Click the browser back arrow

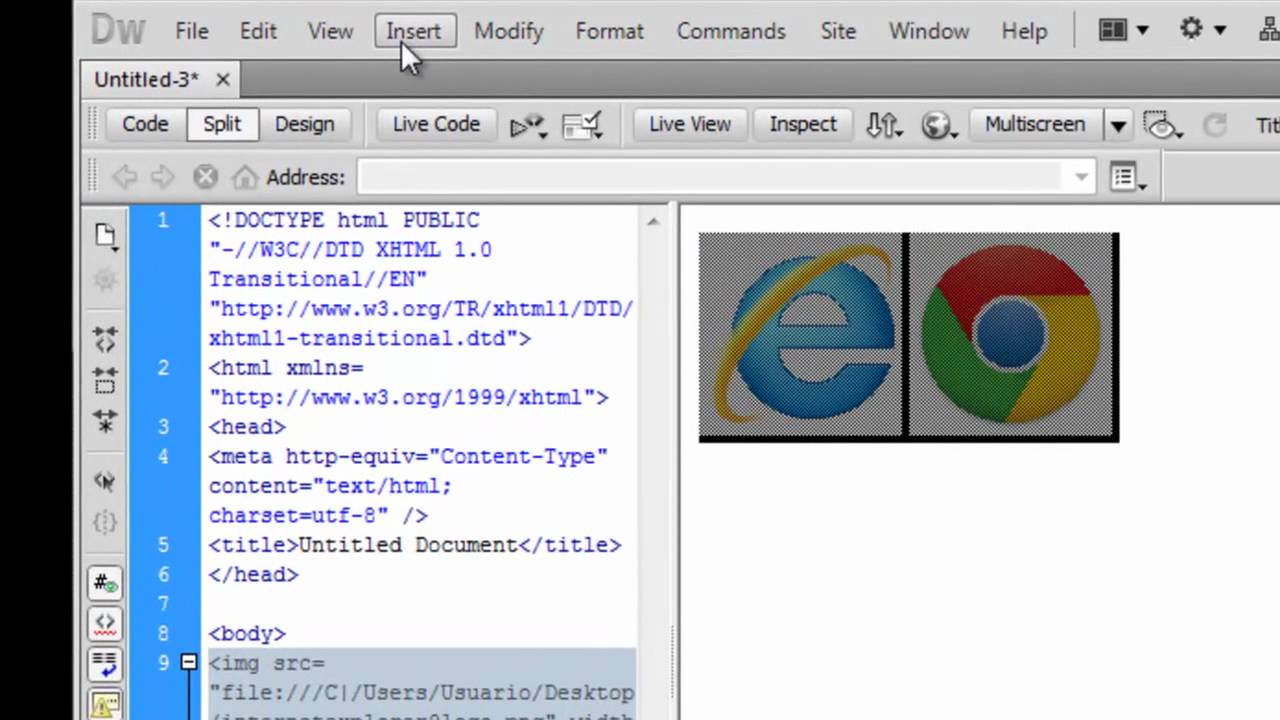coord(124,177)
